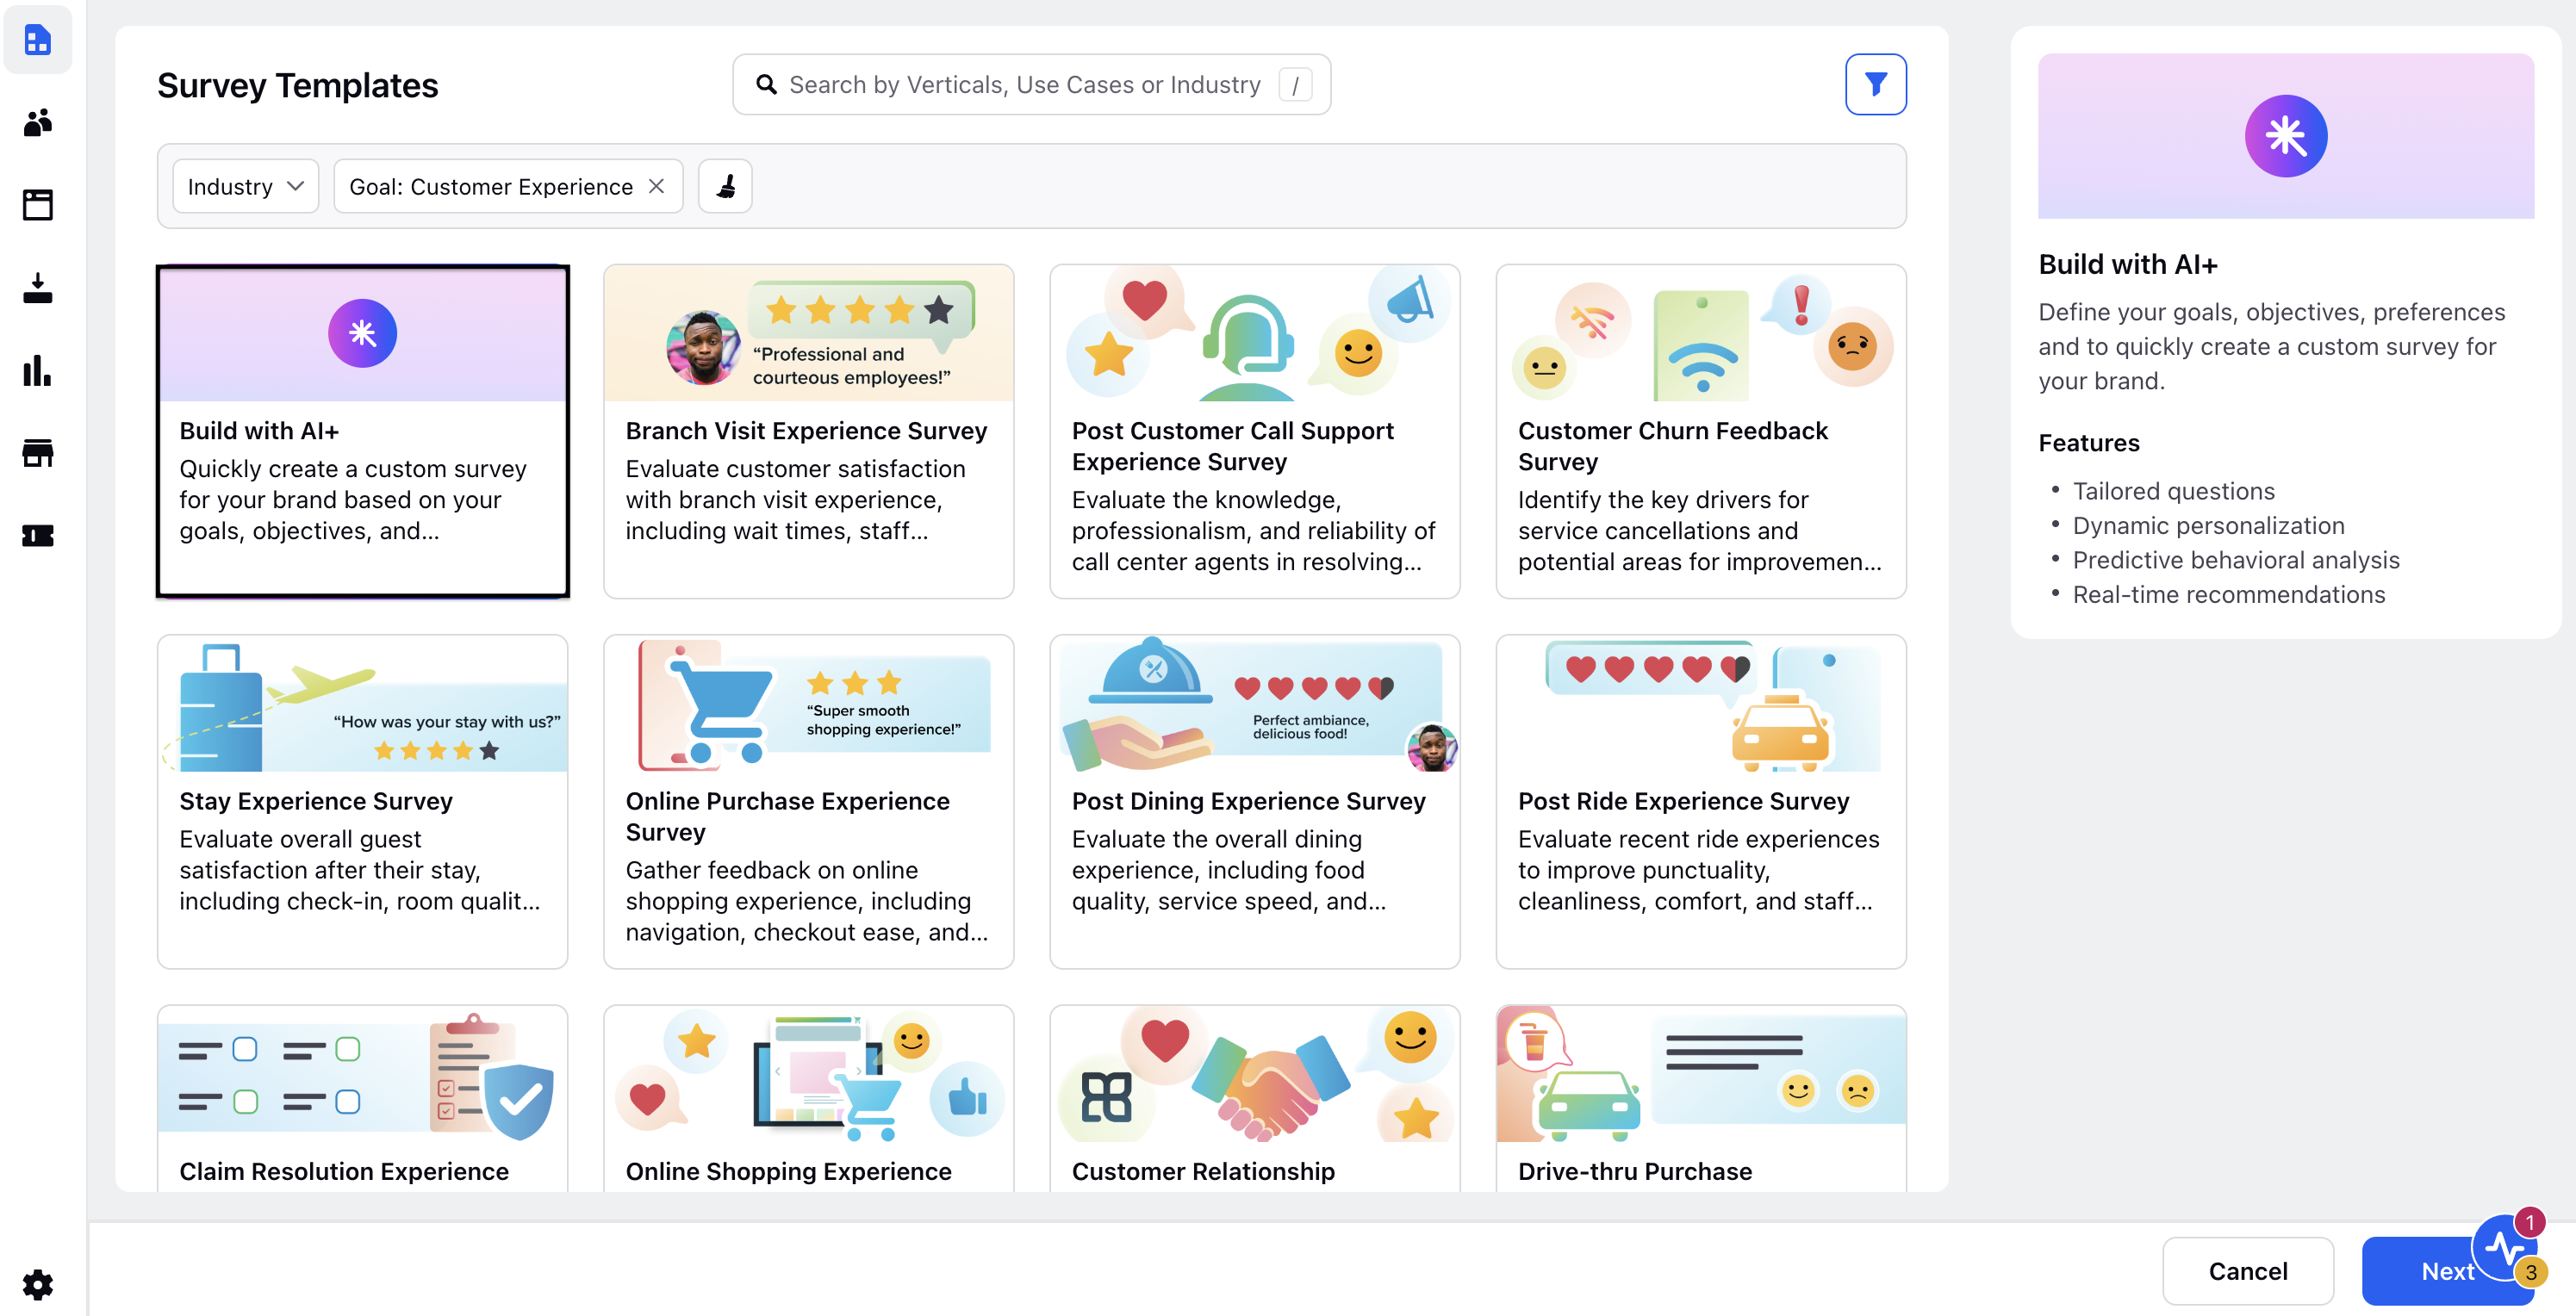Click the 'Dynamic personalization' feature text
The image size is (2576, 1316).
tap(2208, 526)
